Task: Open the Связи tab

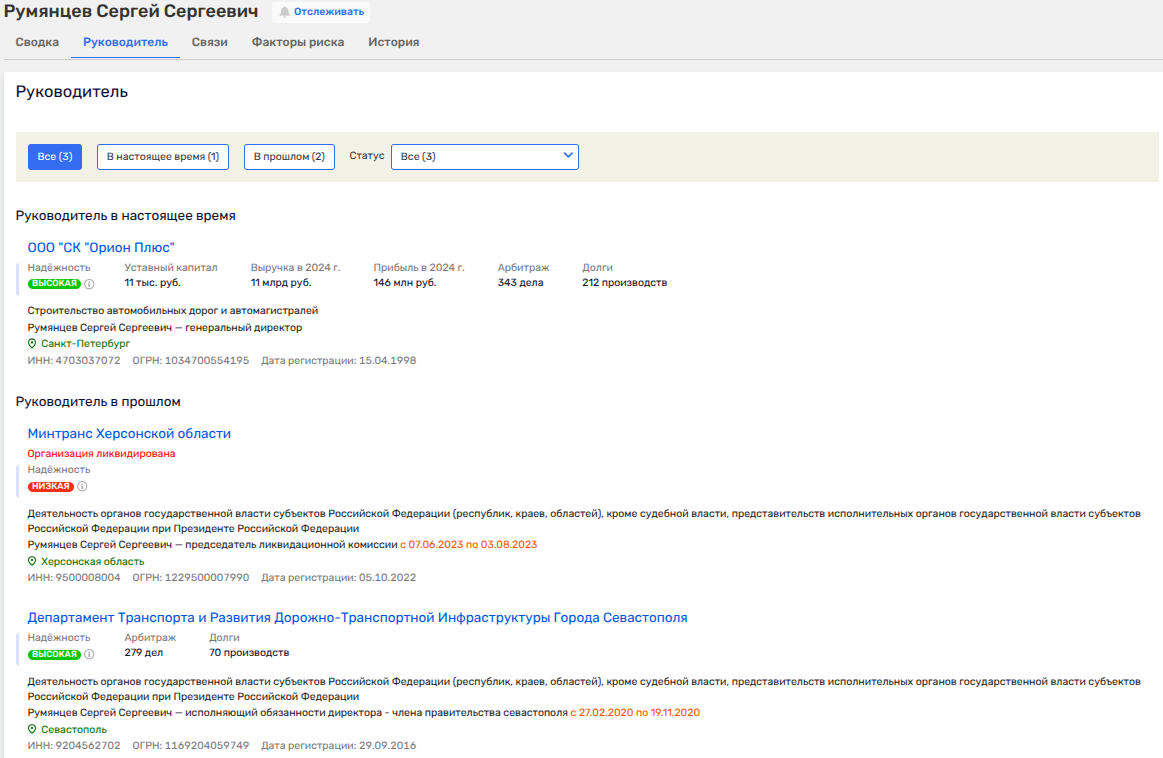Action: tap(209, 42)
